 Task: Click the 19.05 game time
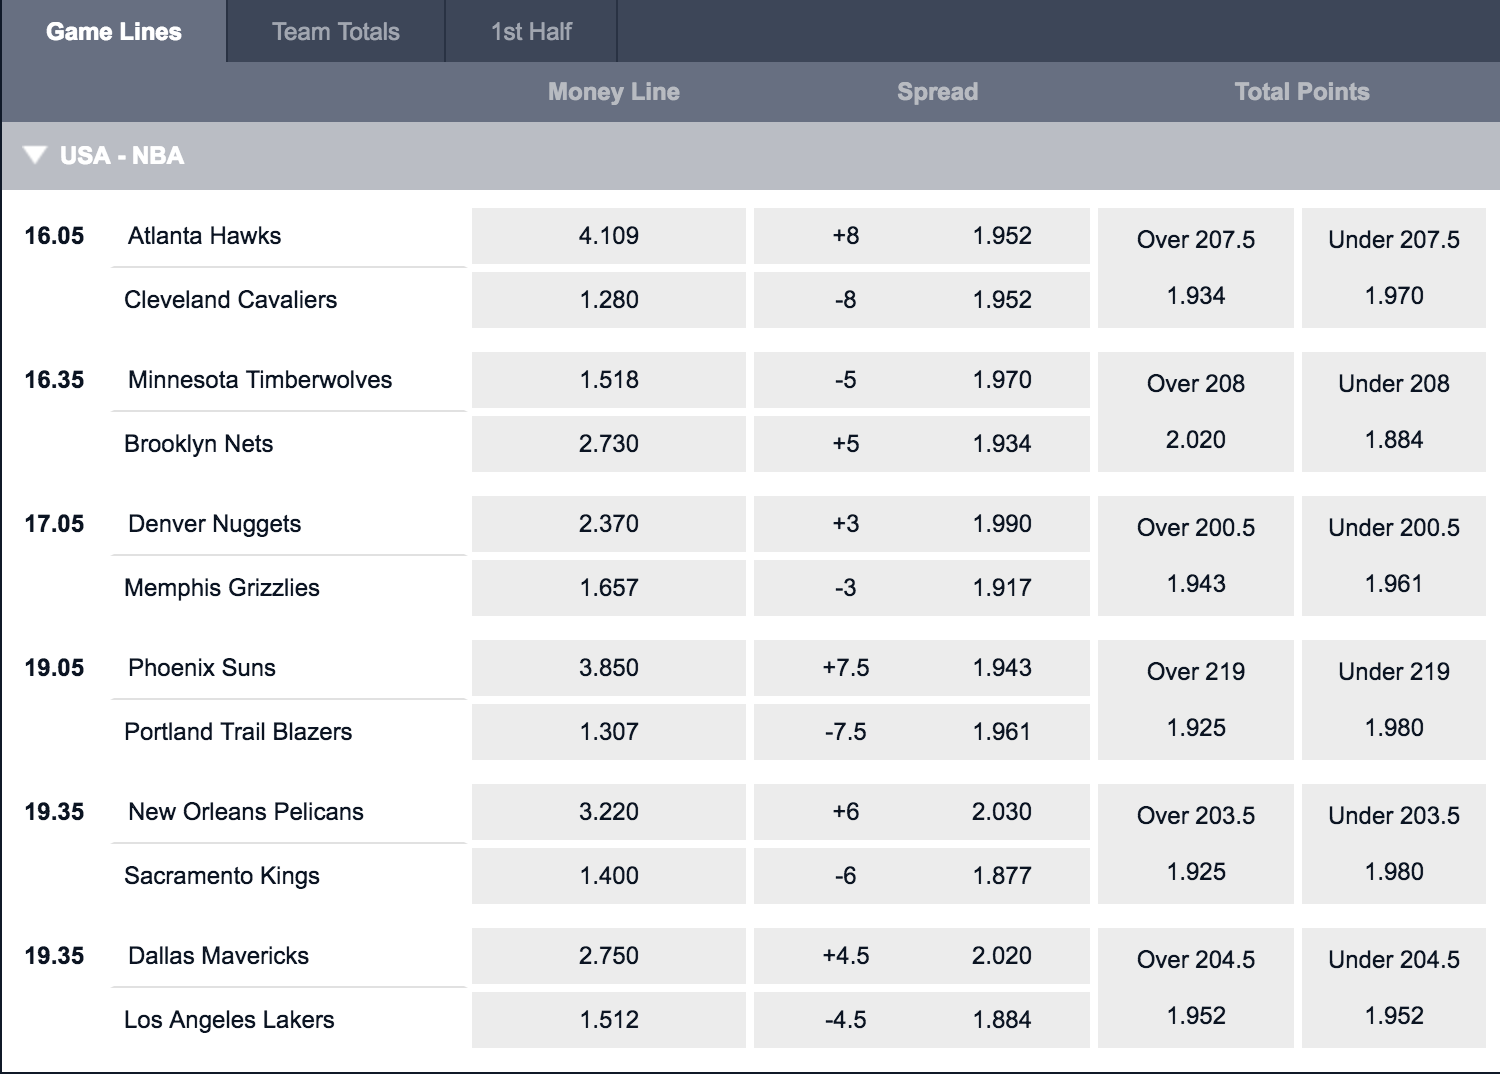click(x=54, y=668)
